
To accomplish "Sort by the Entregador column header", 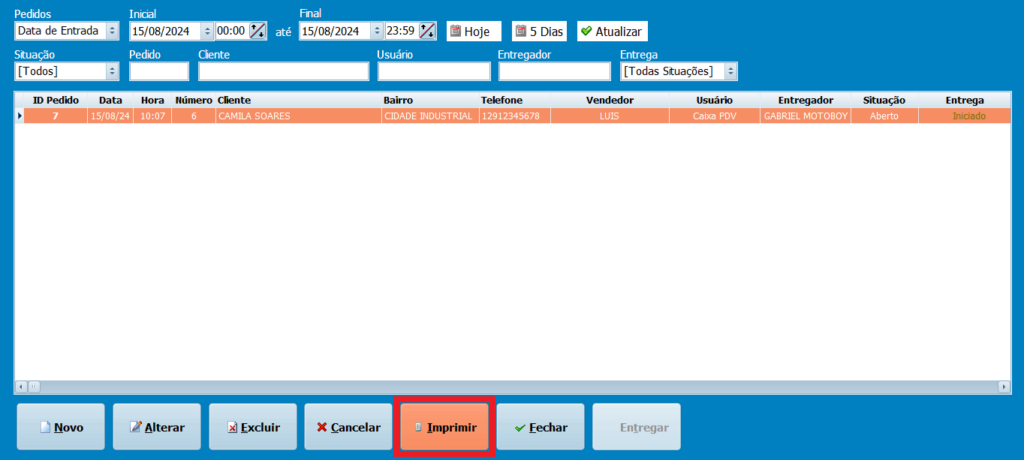I will pyautogui.click(x=805, y=100).
